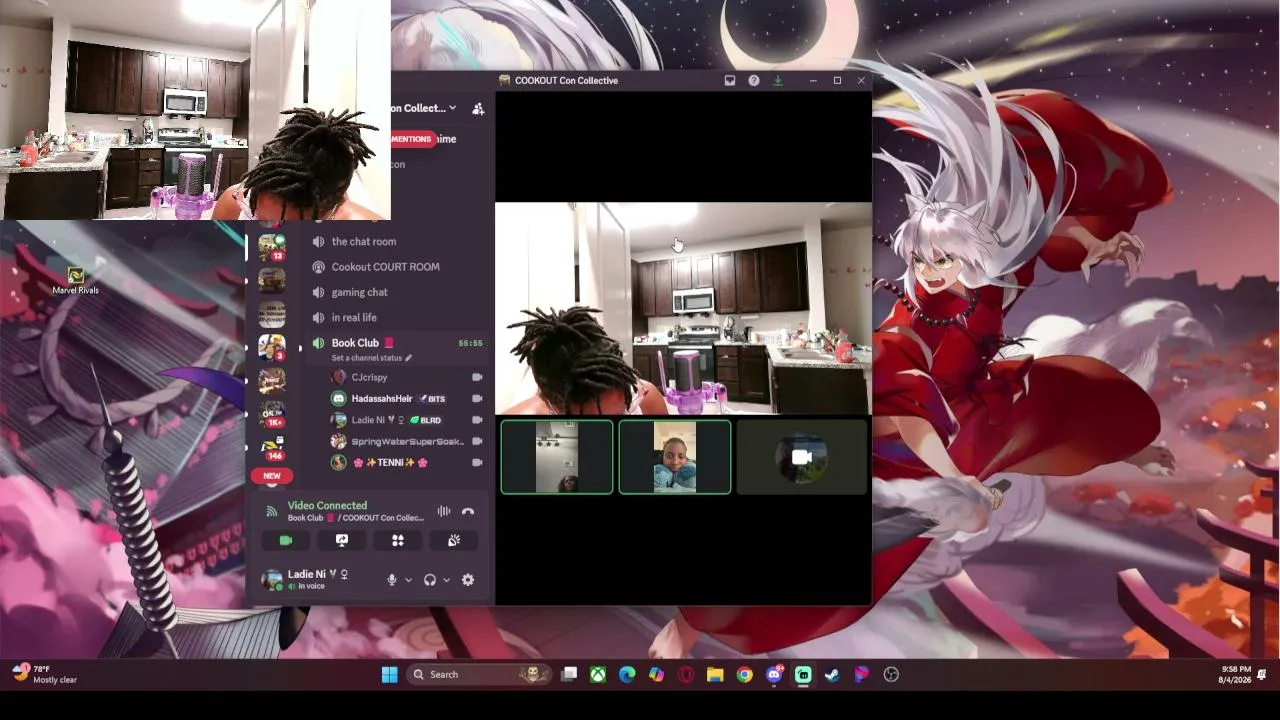Open noise suppression settings icon
This screenshot has width=1280, height=720.
tap(443, 511)
